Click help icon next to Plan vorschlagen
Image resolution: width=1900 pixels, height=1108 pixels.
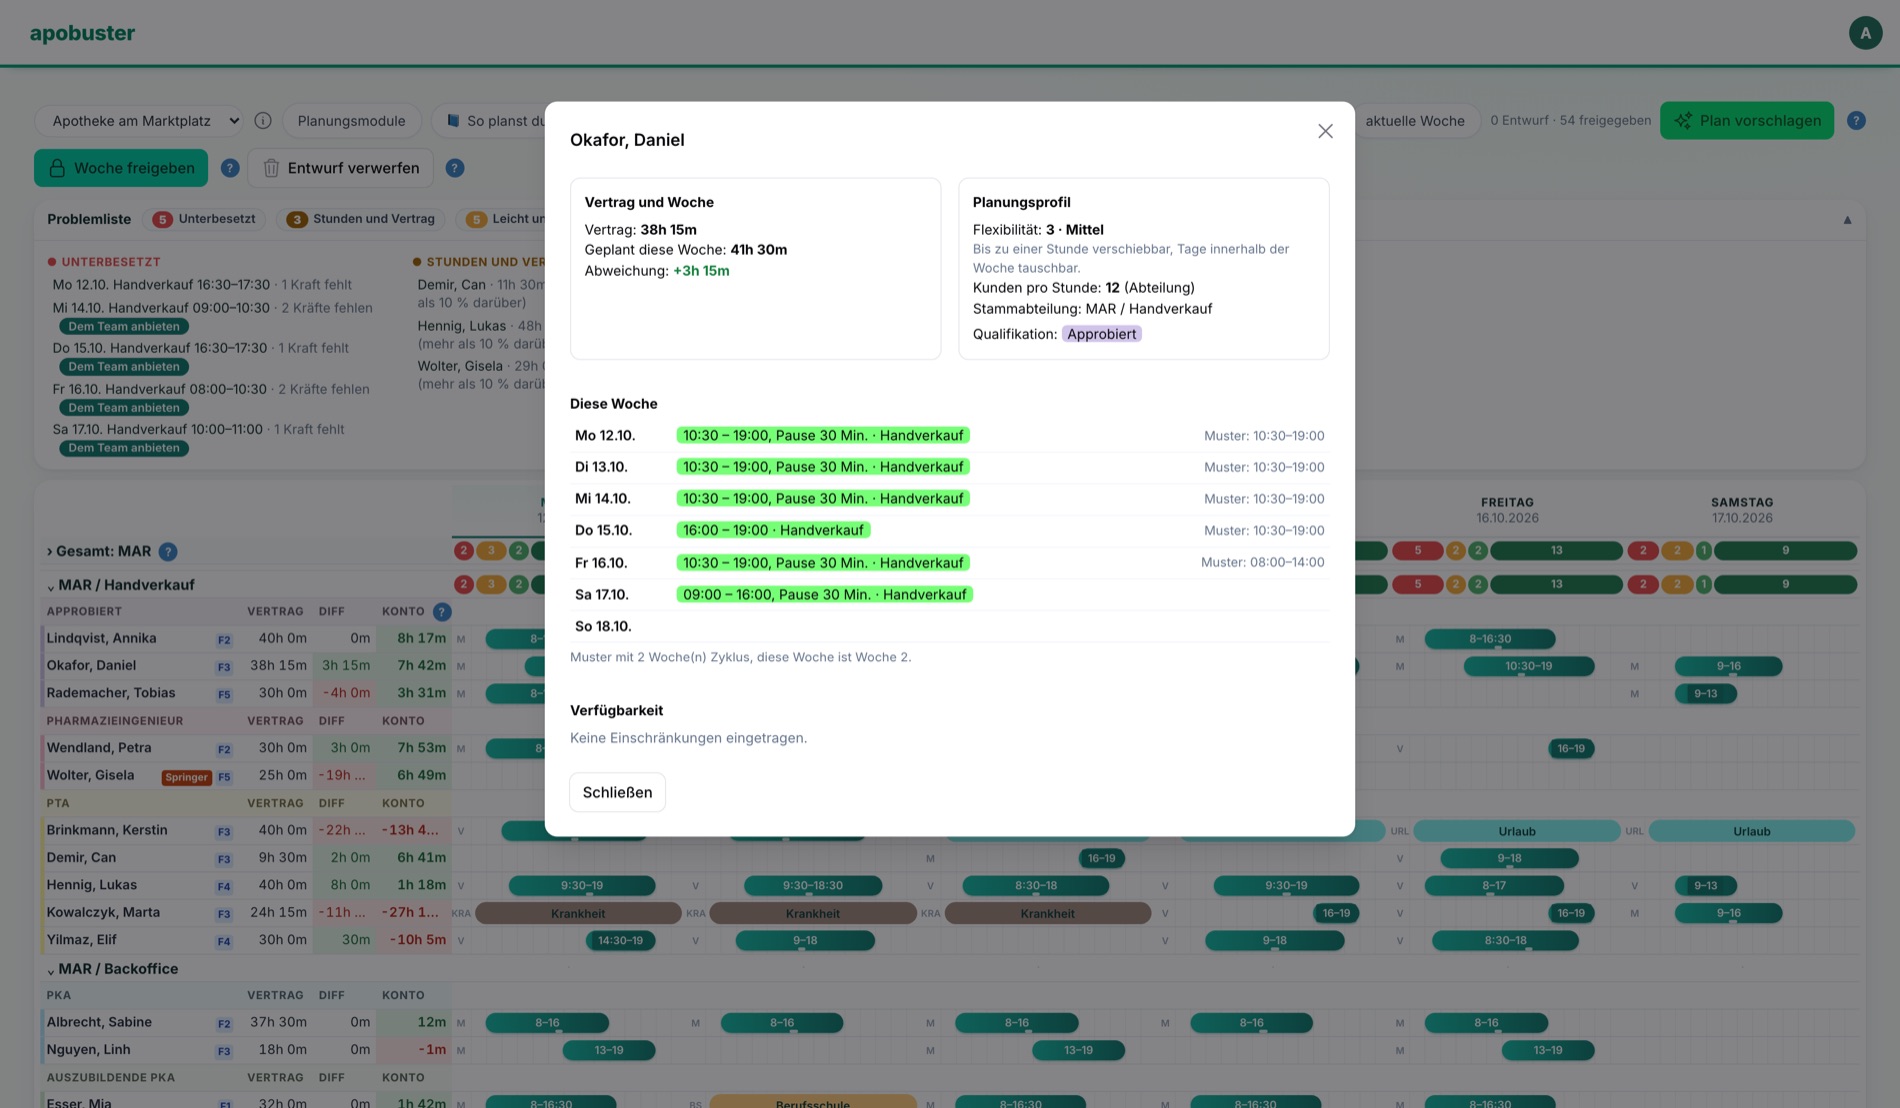(x=1856, y=120)
